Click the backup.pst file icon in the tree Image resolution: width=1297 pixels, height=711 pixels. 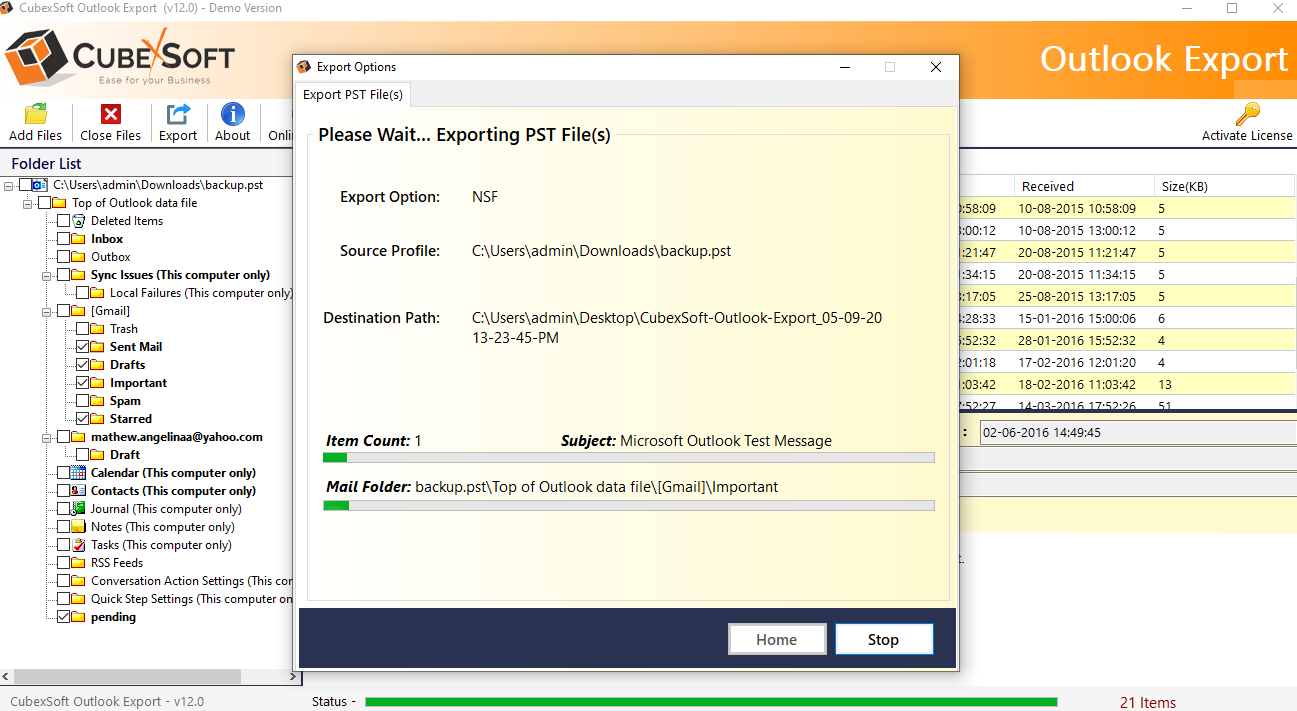pos(39,185)
